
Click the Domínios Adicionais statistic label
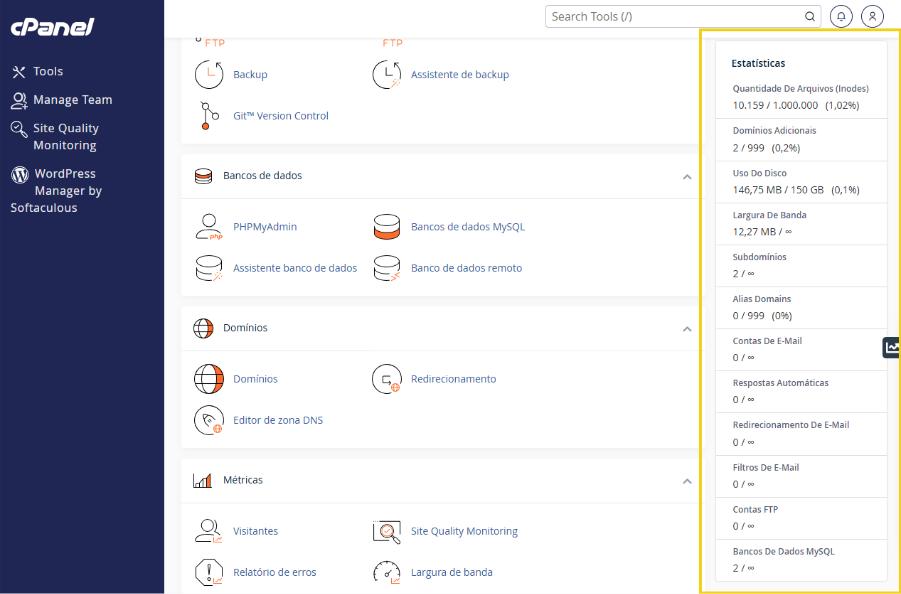774,130
